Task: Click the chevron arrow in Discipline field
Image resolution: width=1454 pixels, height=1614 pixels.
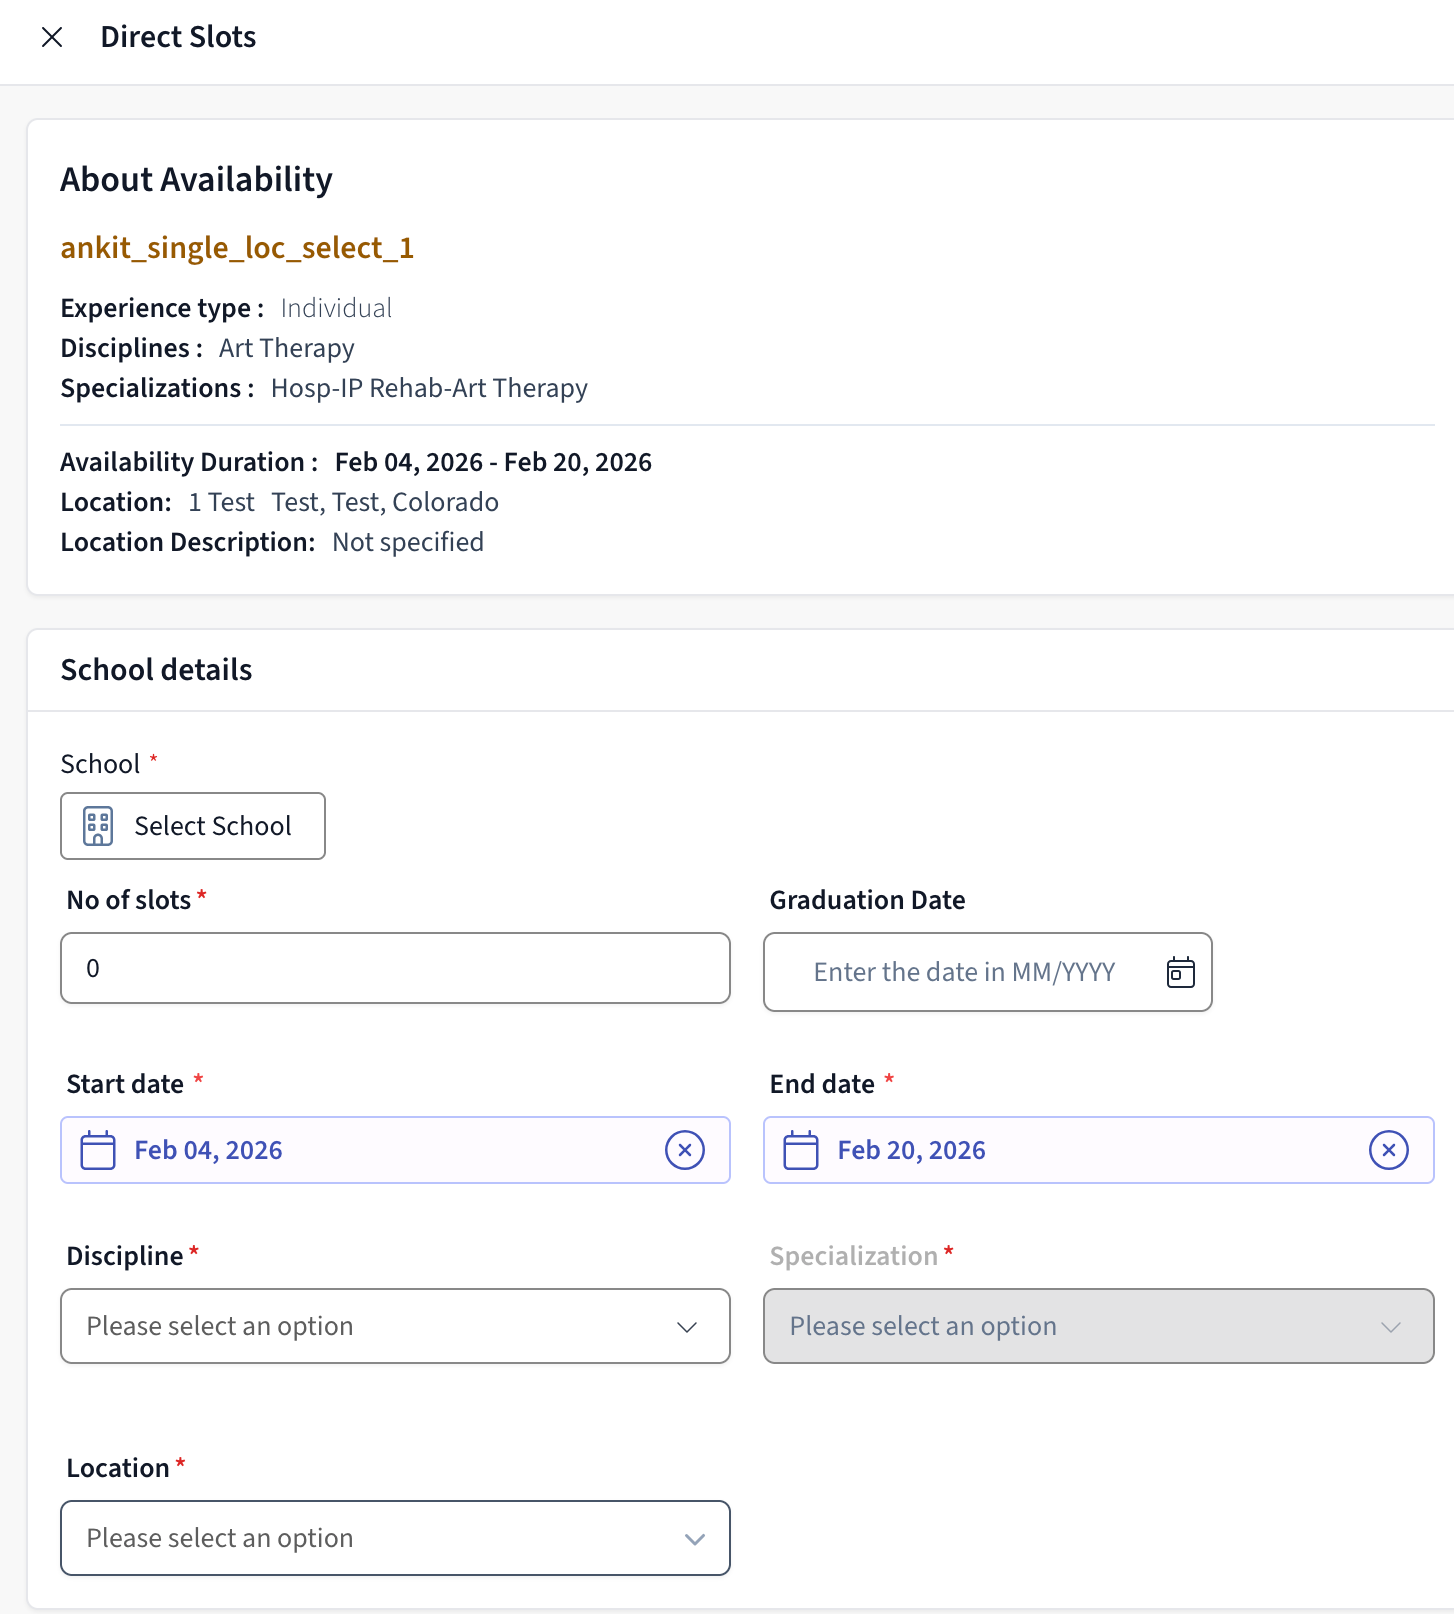Action: pos(687,1327)
